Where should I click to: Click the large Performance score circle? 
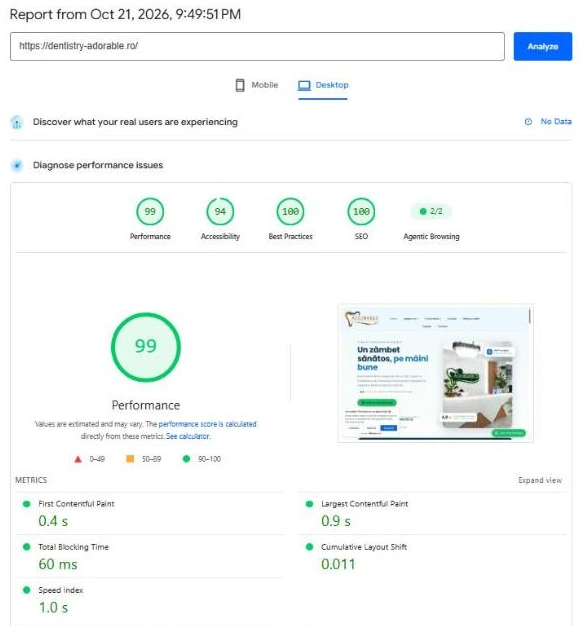tap(146, 347)
